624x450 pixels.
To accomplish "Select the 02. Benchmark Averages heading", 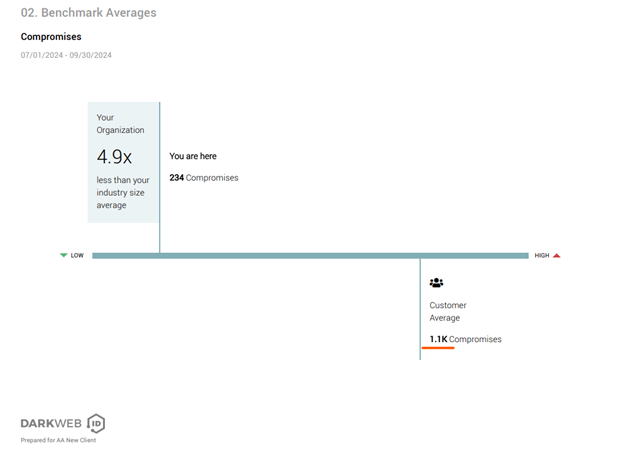I will (88, 13).
